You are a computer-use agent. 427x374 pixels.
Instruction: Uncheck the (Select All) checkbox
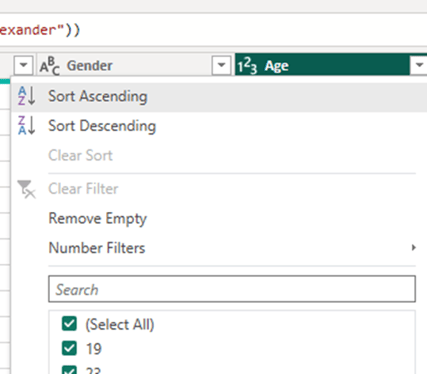(x=69, y=324)
